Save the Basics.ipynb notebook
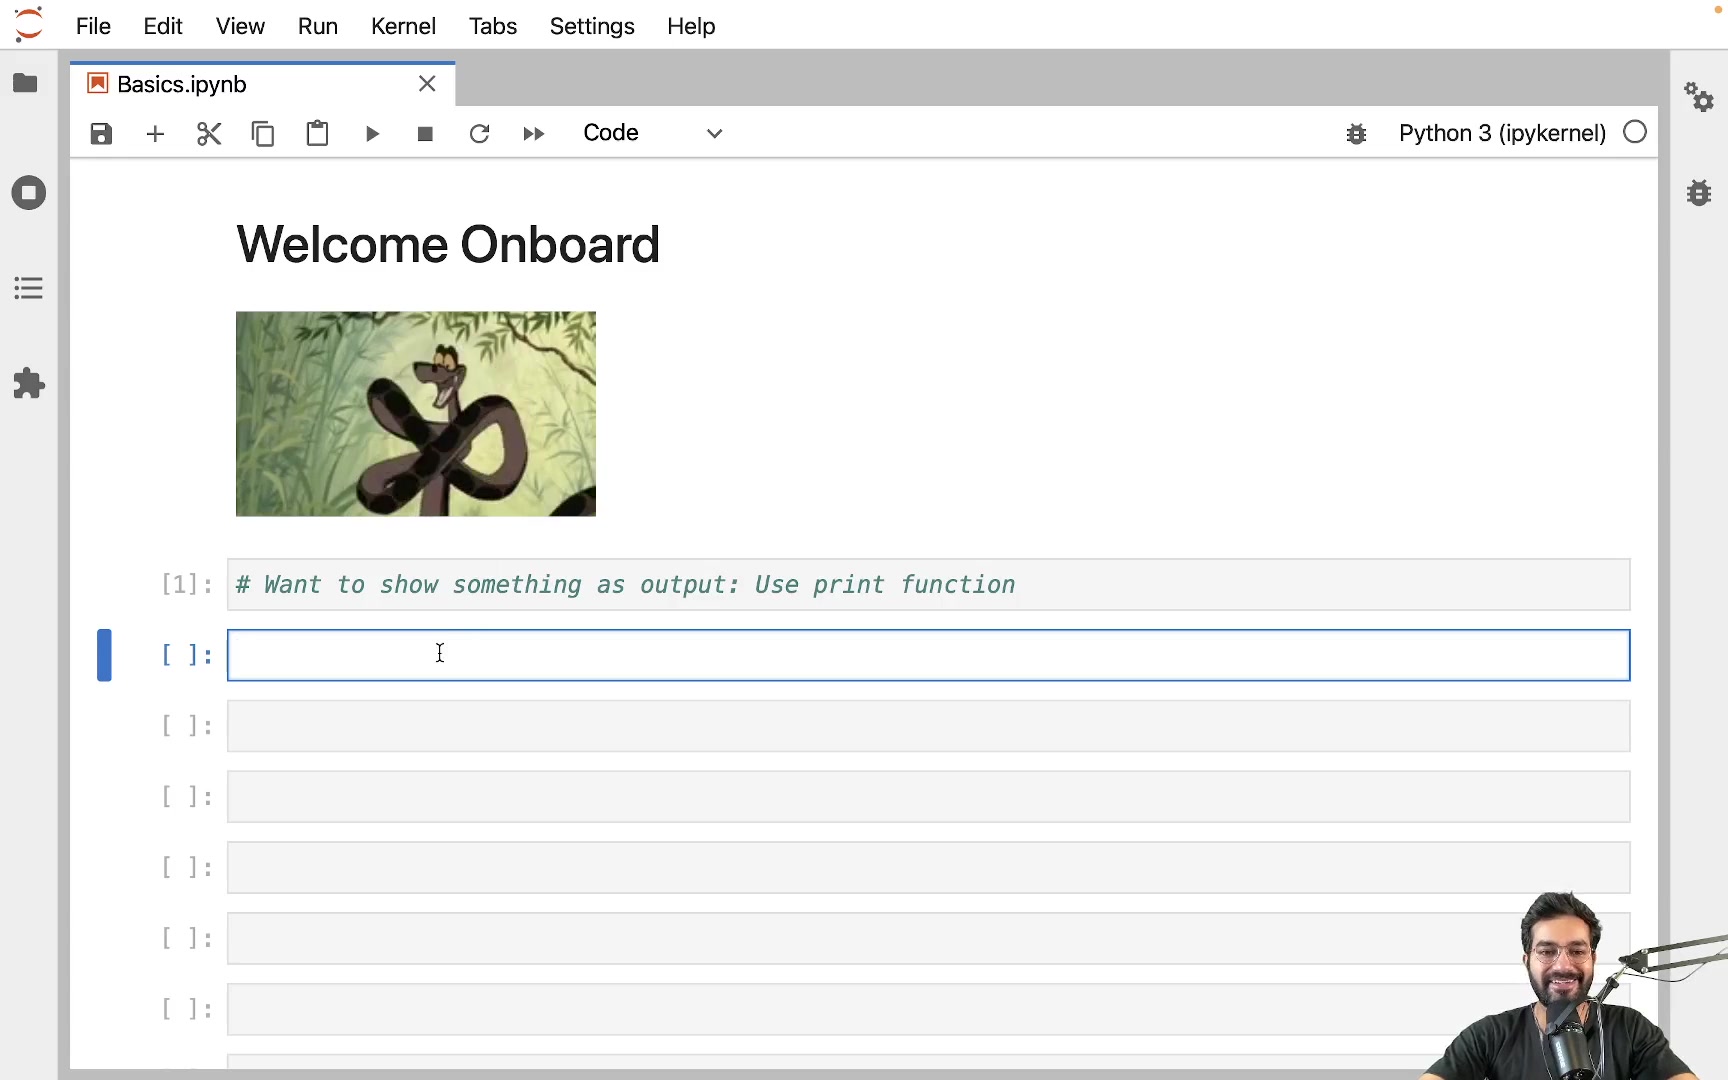Viewport: 1728px width, 1080px height. point(100,133)
